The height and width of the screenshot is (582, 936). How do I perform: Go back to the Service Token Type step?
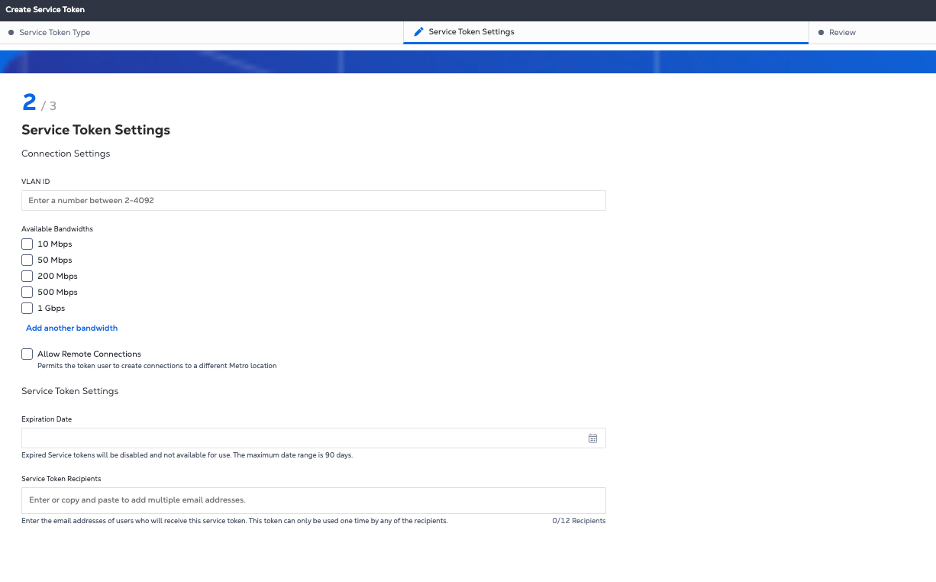tap(55, 33)
